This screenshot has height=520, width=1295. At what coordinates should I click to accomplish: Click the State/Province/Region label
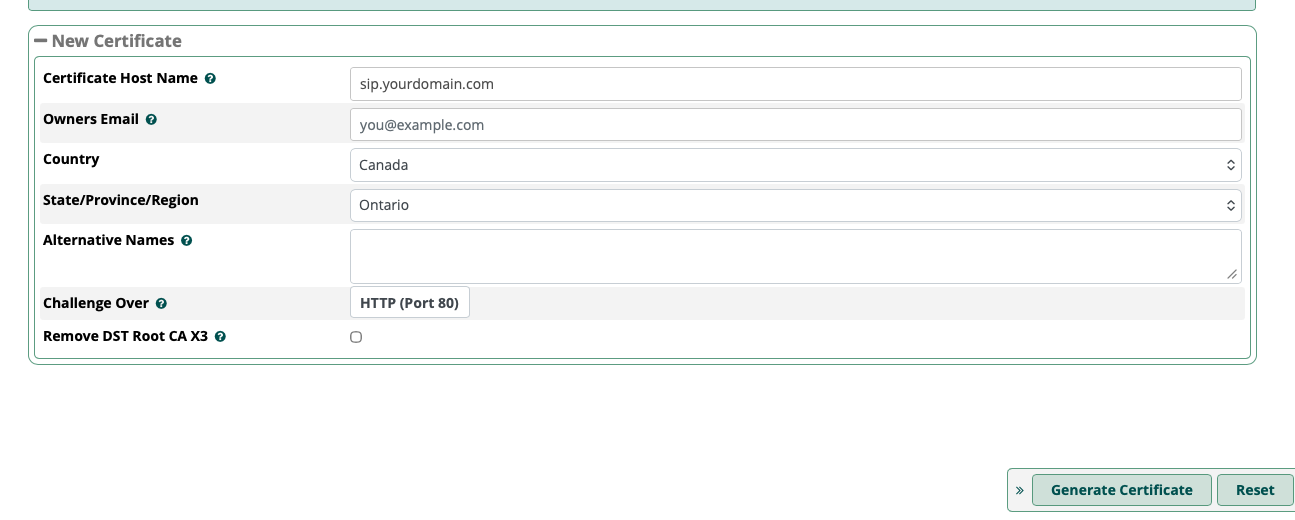pos(121,200)
